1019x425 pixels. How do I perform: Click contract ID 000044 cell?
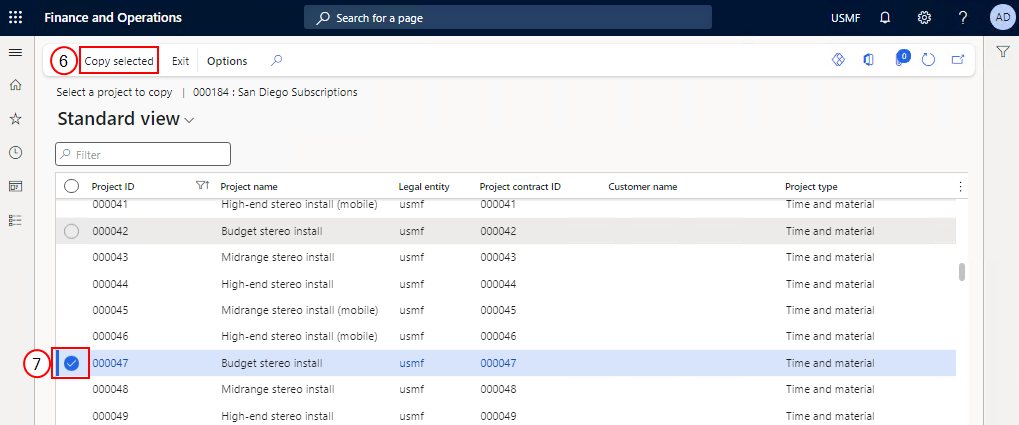[x=498, y=284]
